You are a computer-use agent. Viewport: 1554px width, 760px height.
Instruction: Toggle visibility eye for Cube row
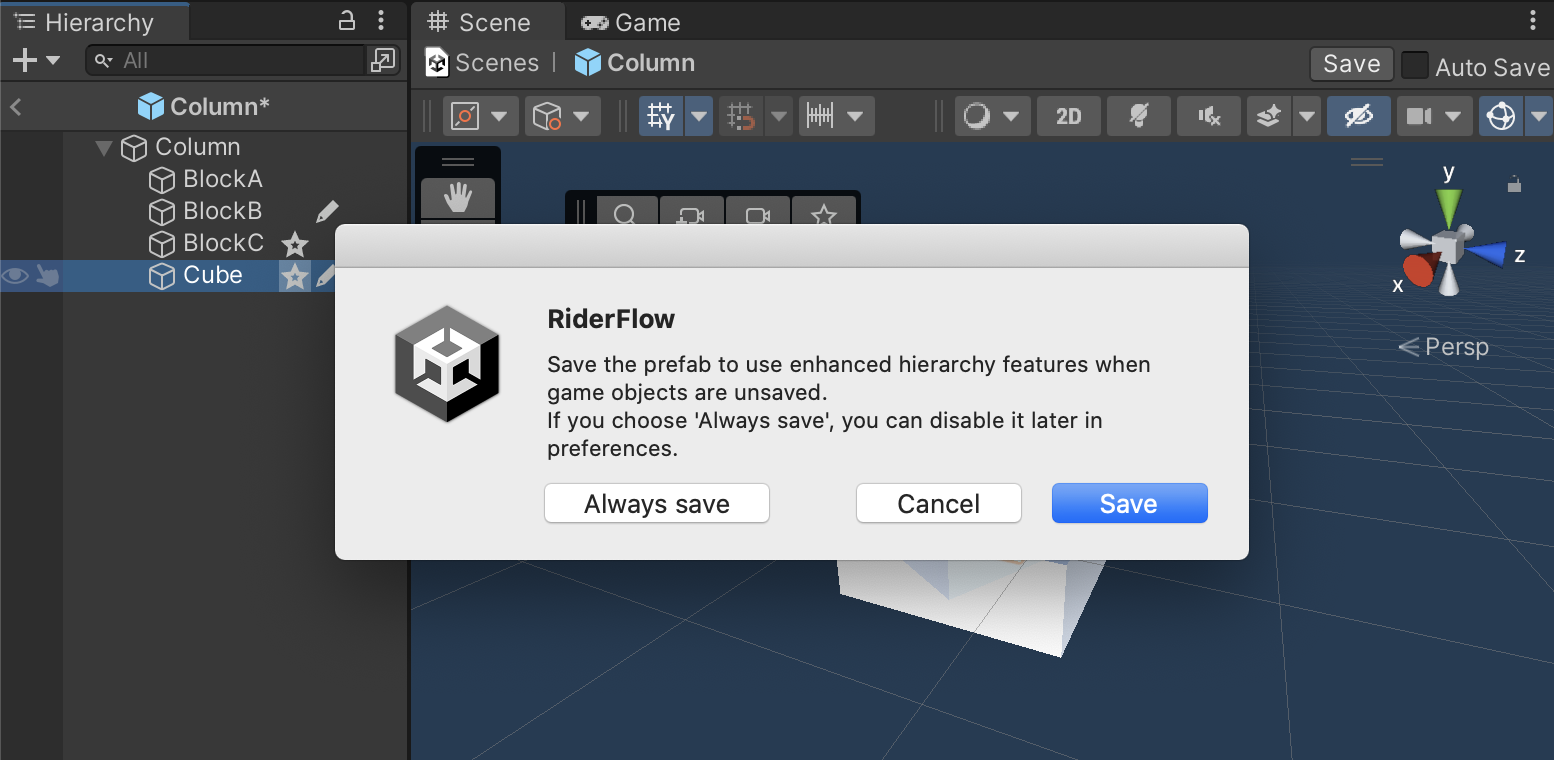[14, 276]
